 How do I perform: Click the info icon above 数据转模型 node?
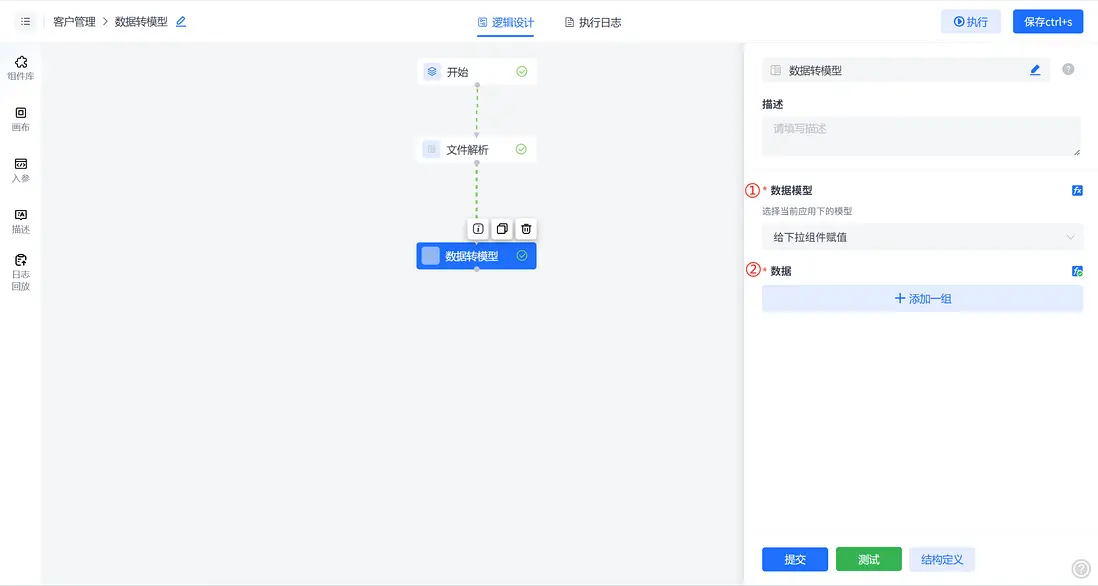[x=477, y=228]
